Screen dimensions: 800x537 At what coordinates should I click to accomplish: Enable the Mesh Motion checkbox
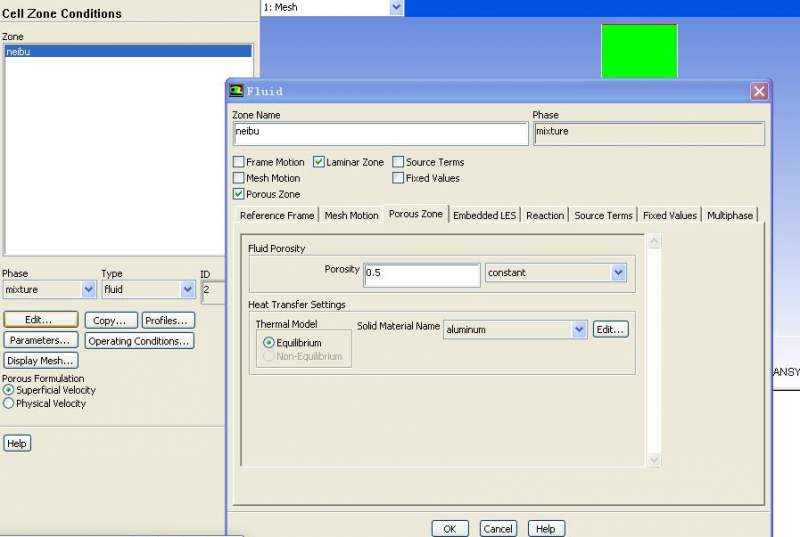coord(238,178)
